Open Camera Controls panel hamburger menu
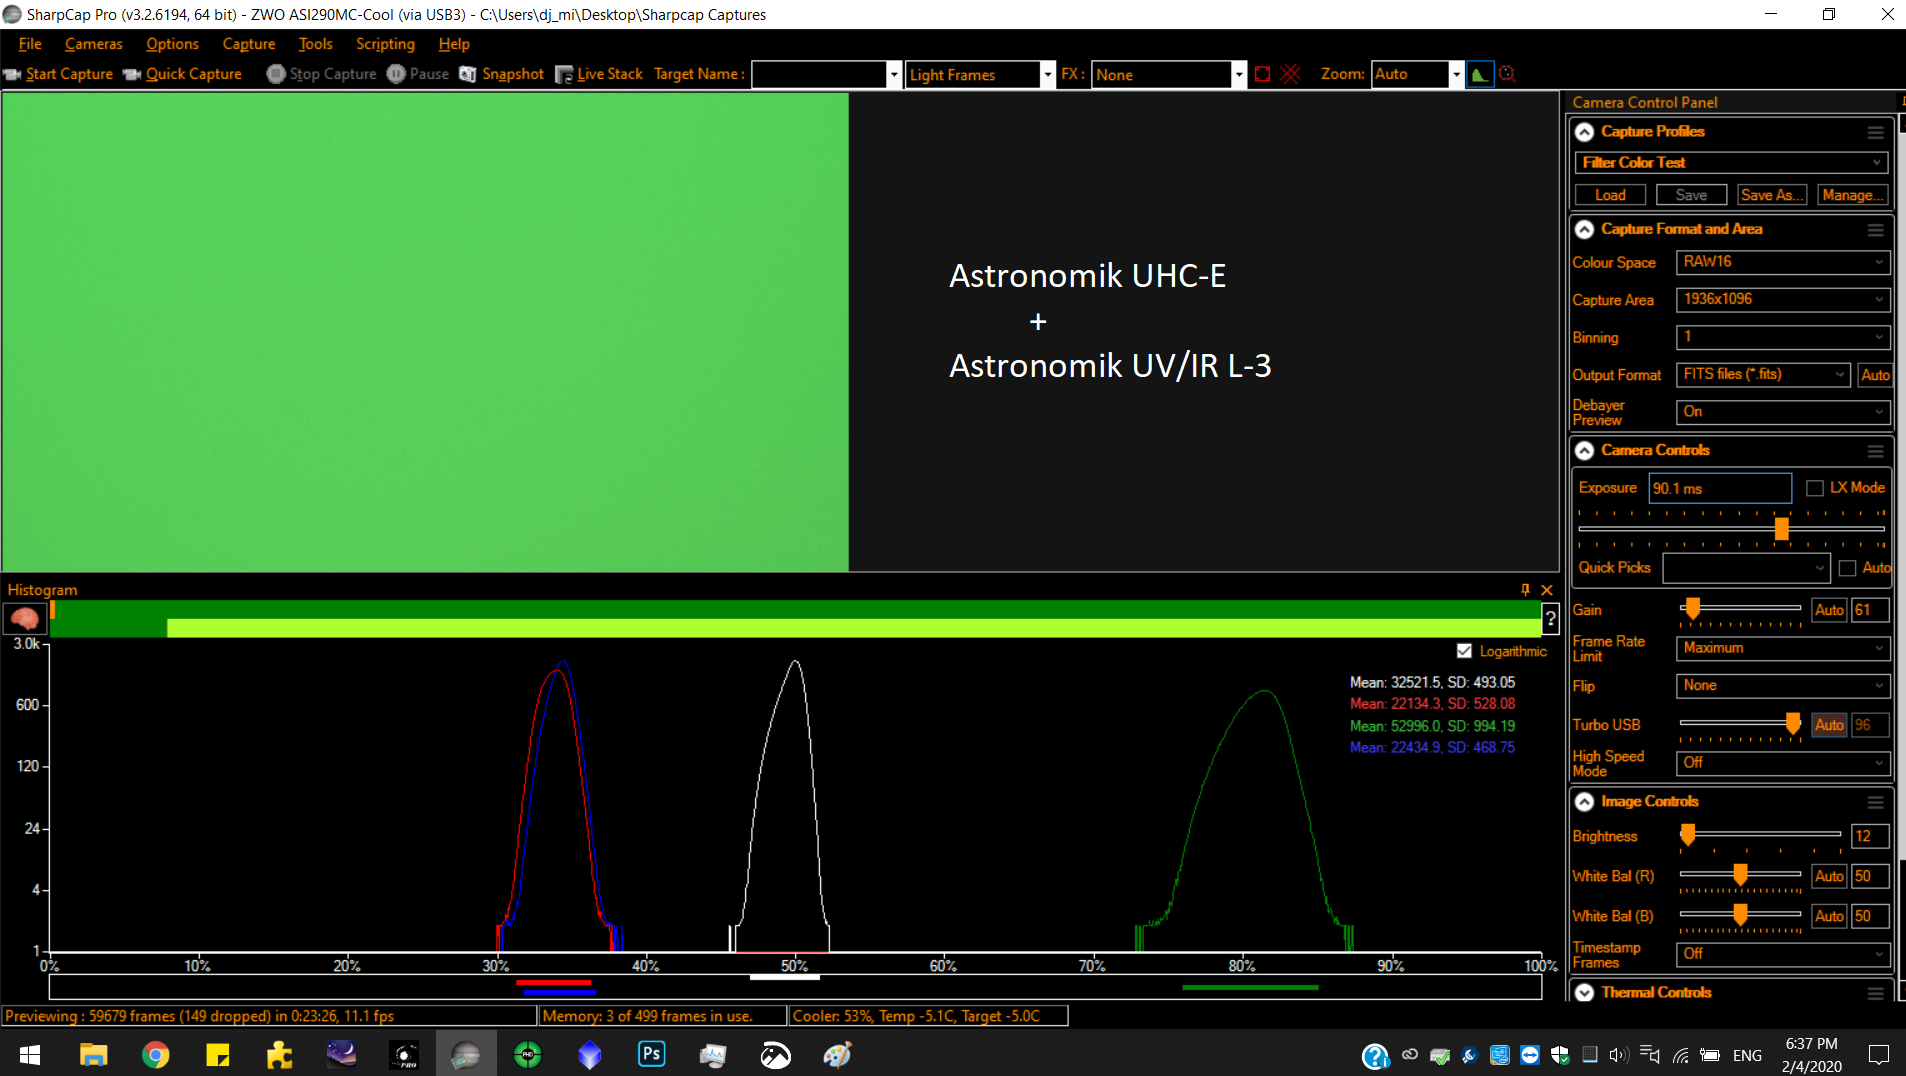The width and height of the screenshot is (1906, 1076). click(x=1875, y=451)
